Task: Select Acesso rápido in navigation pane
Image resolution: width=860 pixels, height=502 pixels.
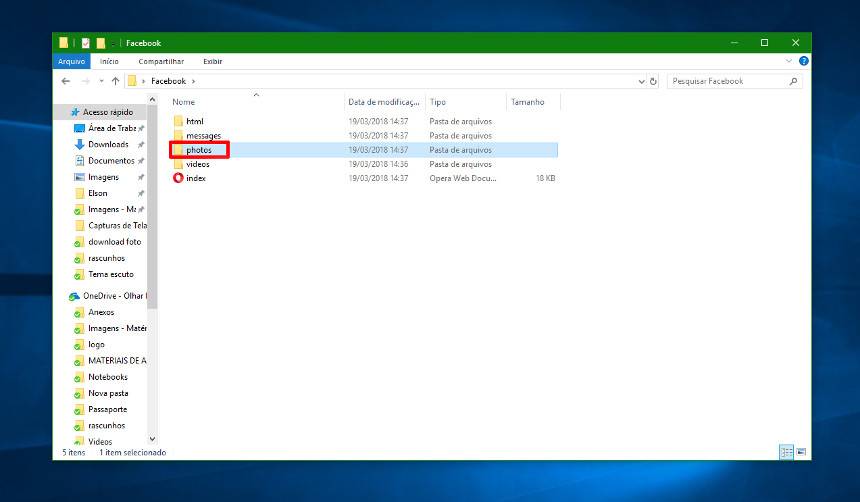Action: pos(108,112)
